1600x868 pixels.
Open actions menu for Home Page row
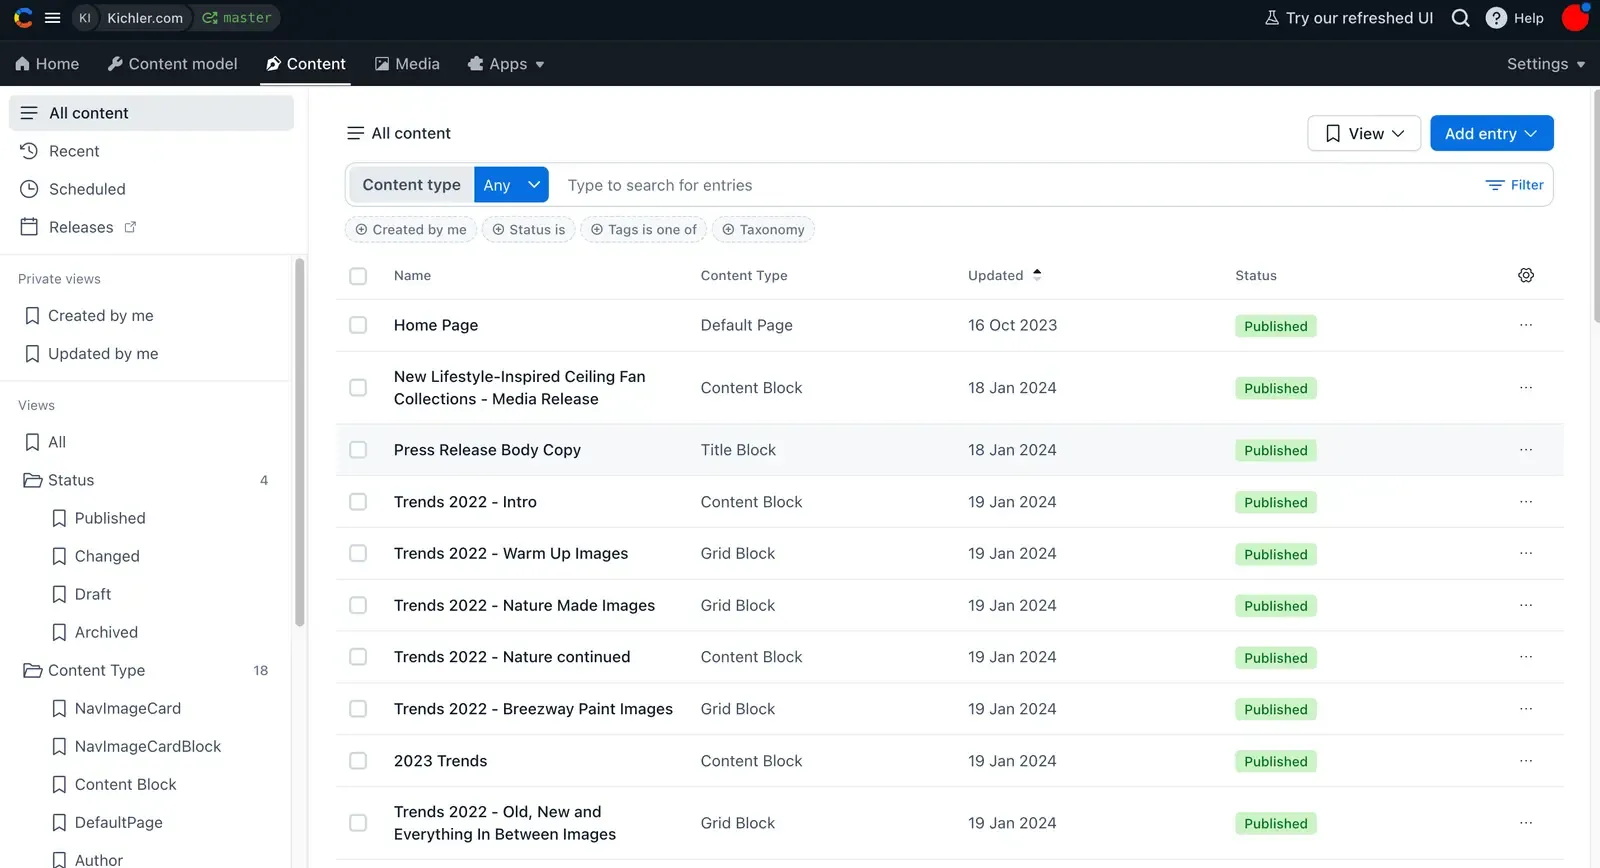coord(1525,325)
